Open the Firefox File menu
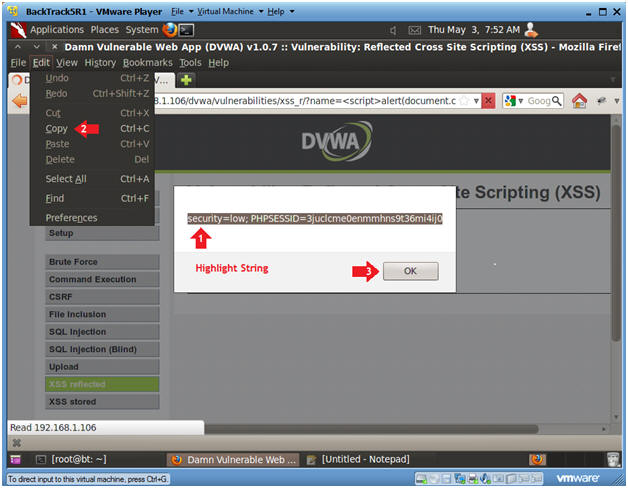This screenshot has width=628, height=488. 18,63
